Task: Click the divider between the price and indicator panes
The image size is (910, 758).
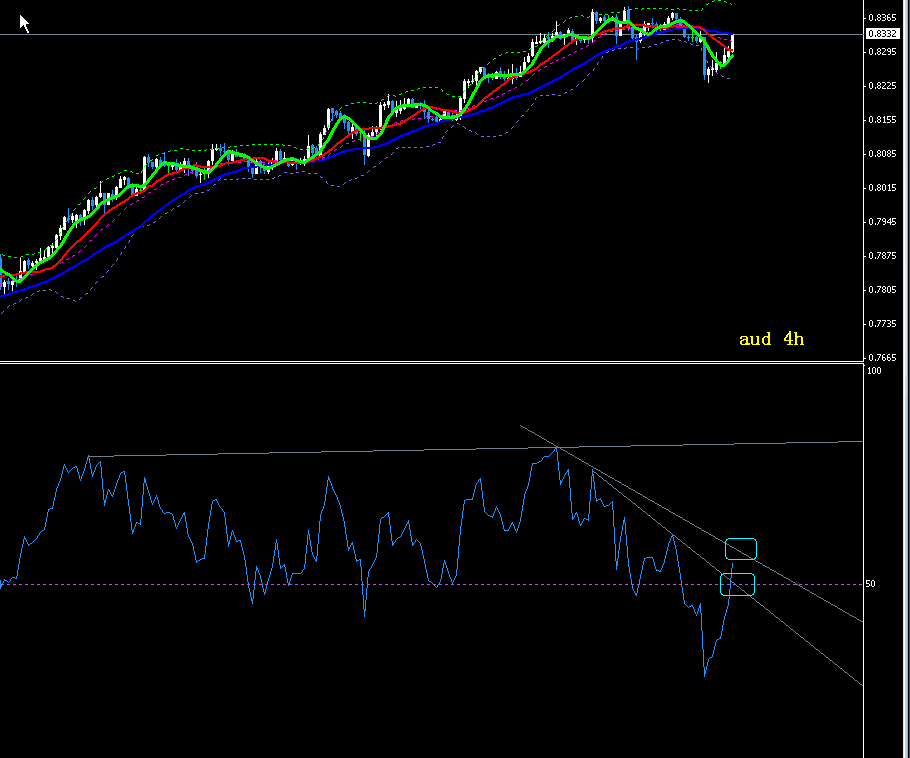Action: click(x=430, y=362)
